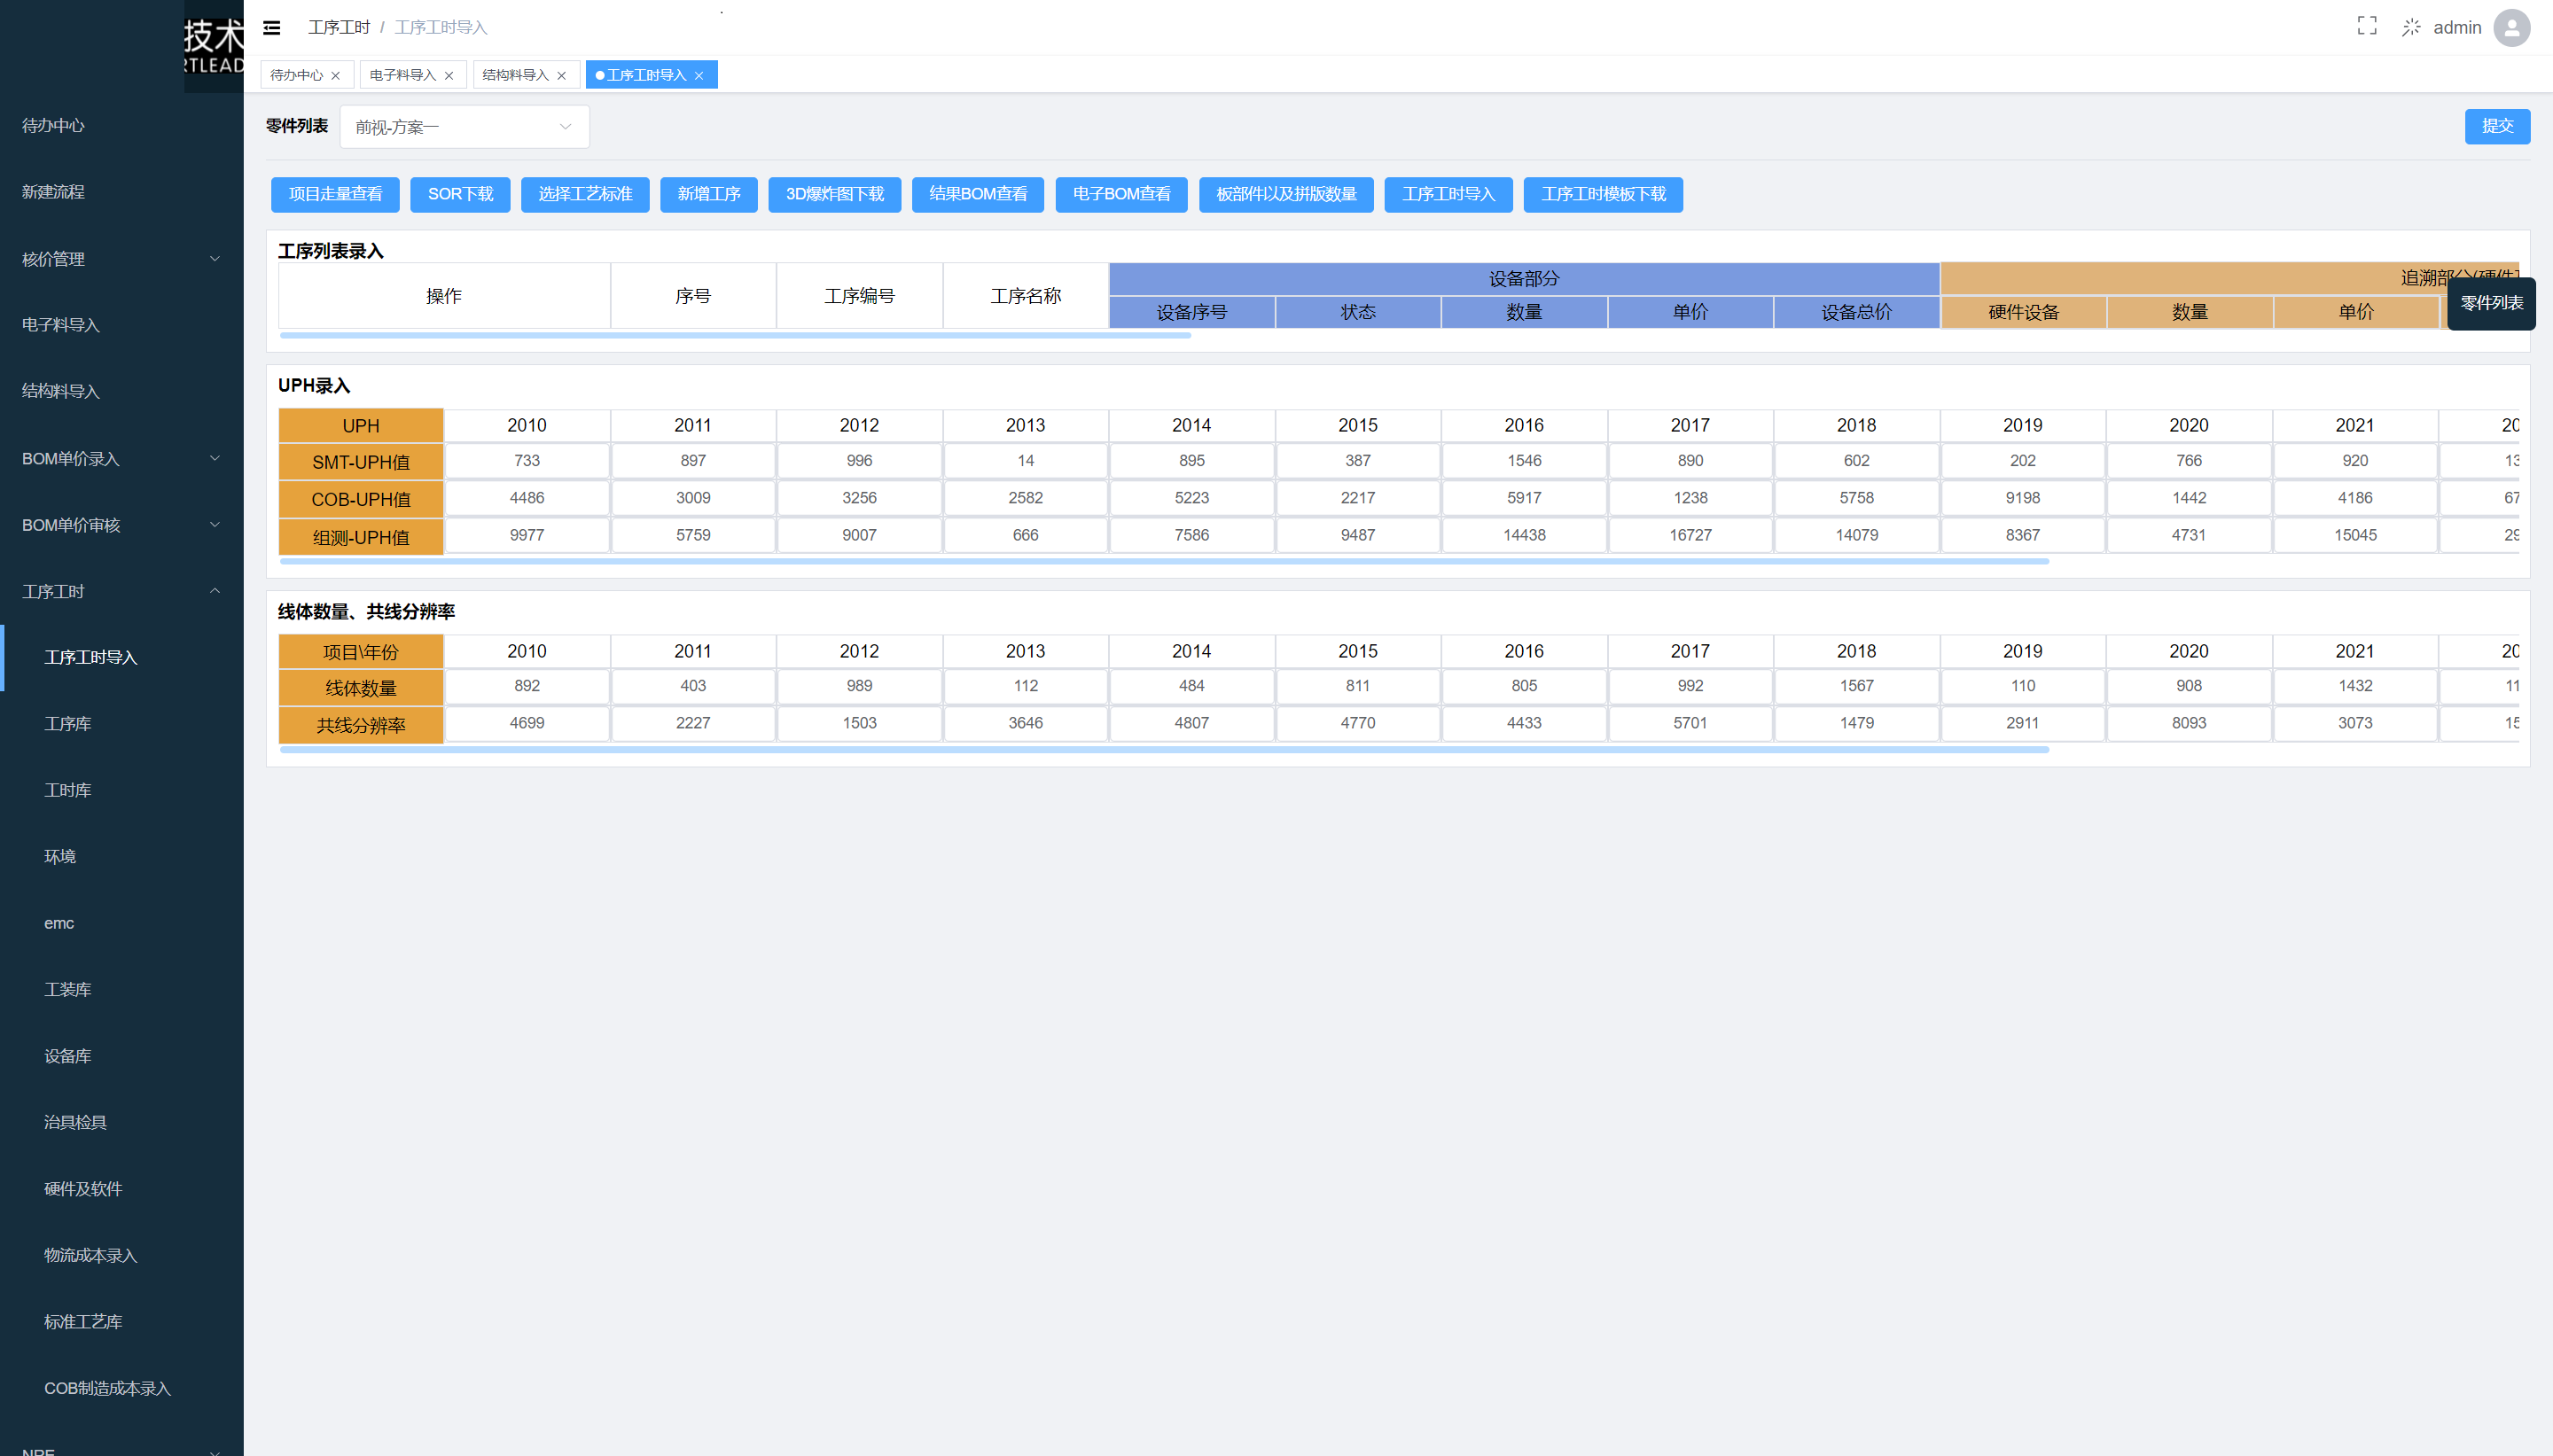Open emc in the sidebar

point(121,923)
